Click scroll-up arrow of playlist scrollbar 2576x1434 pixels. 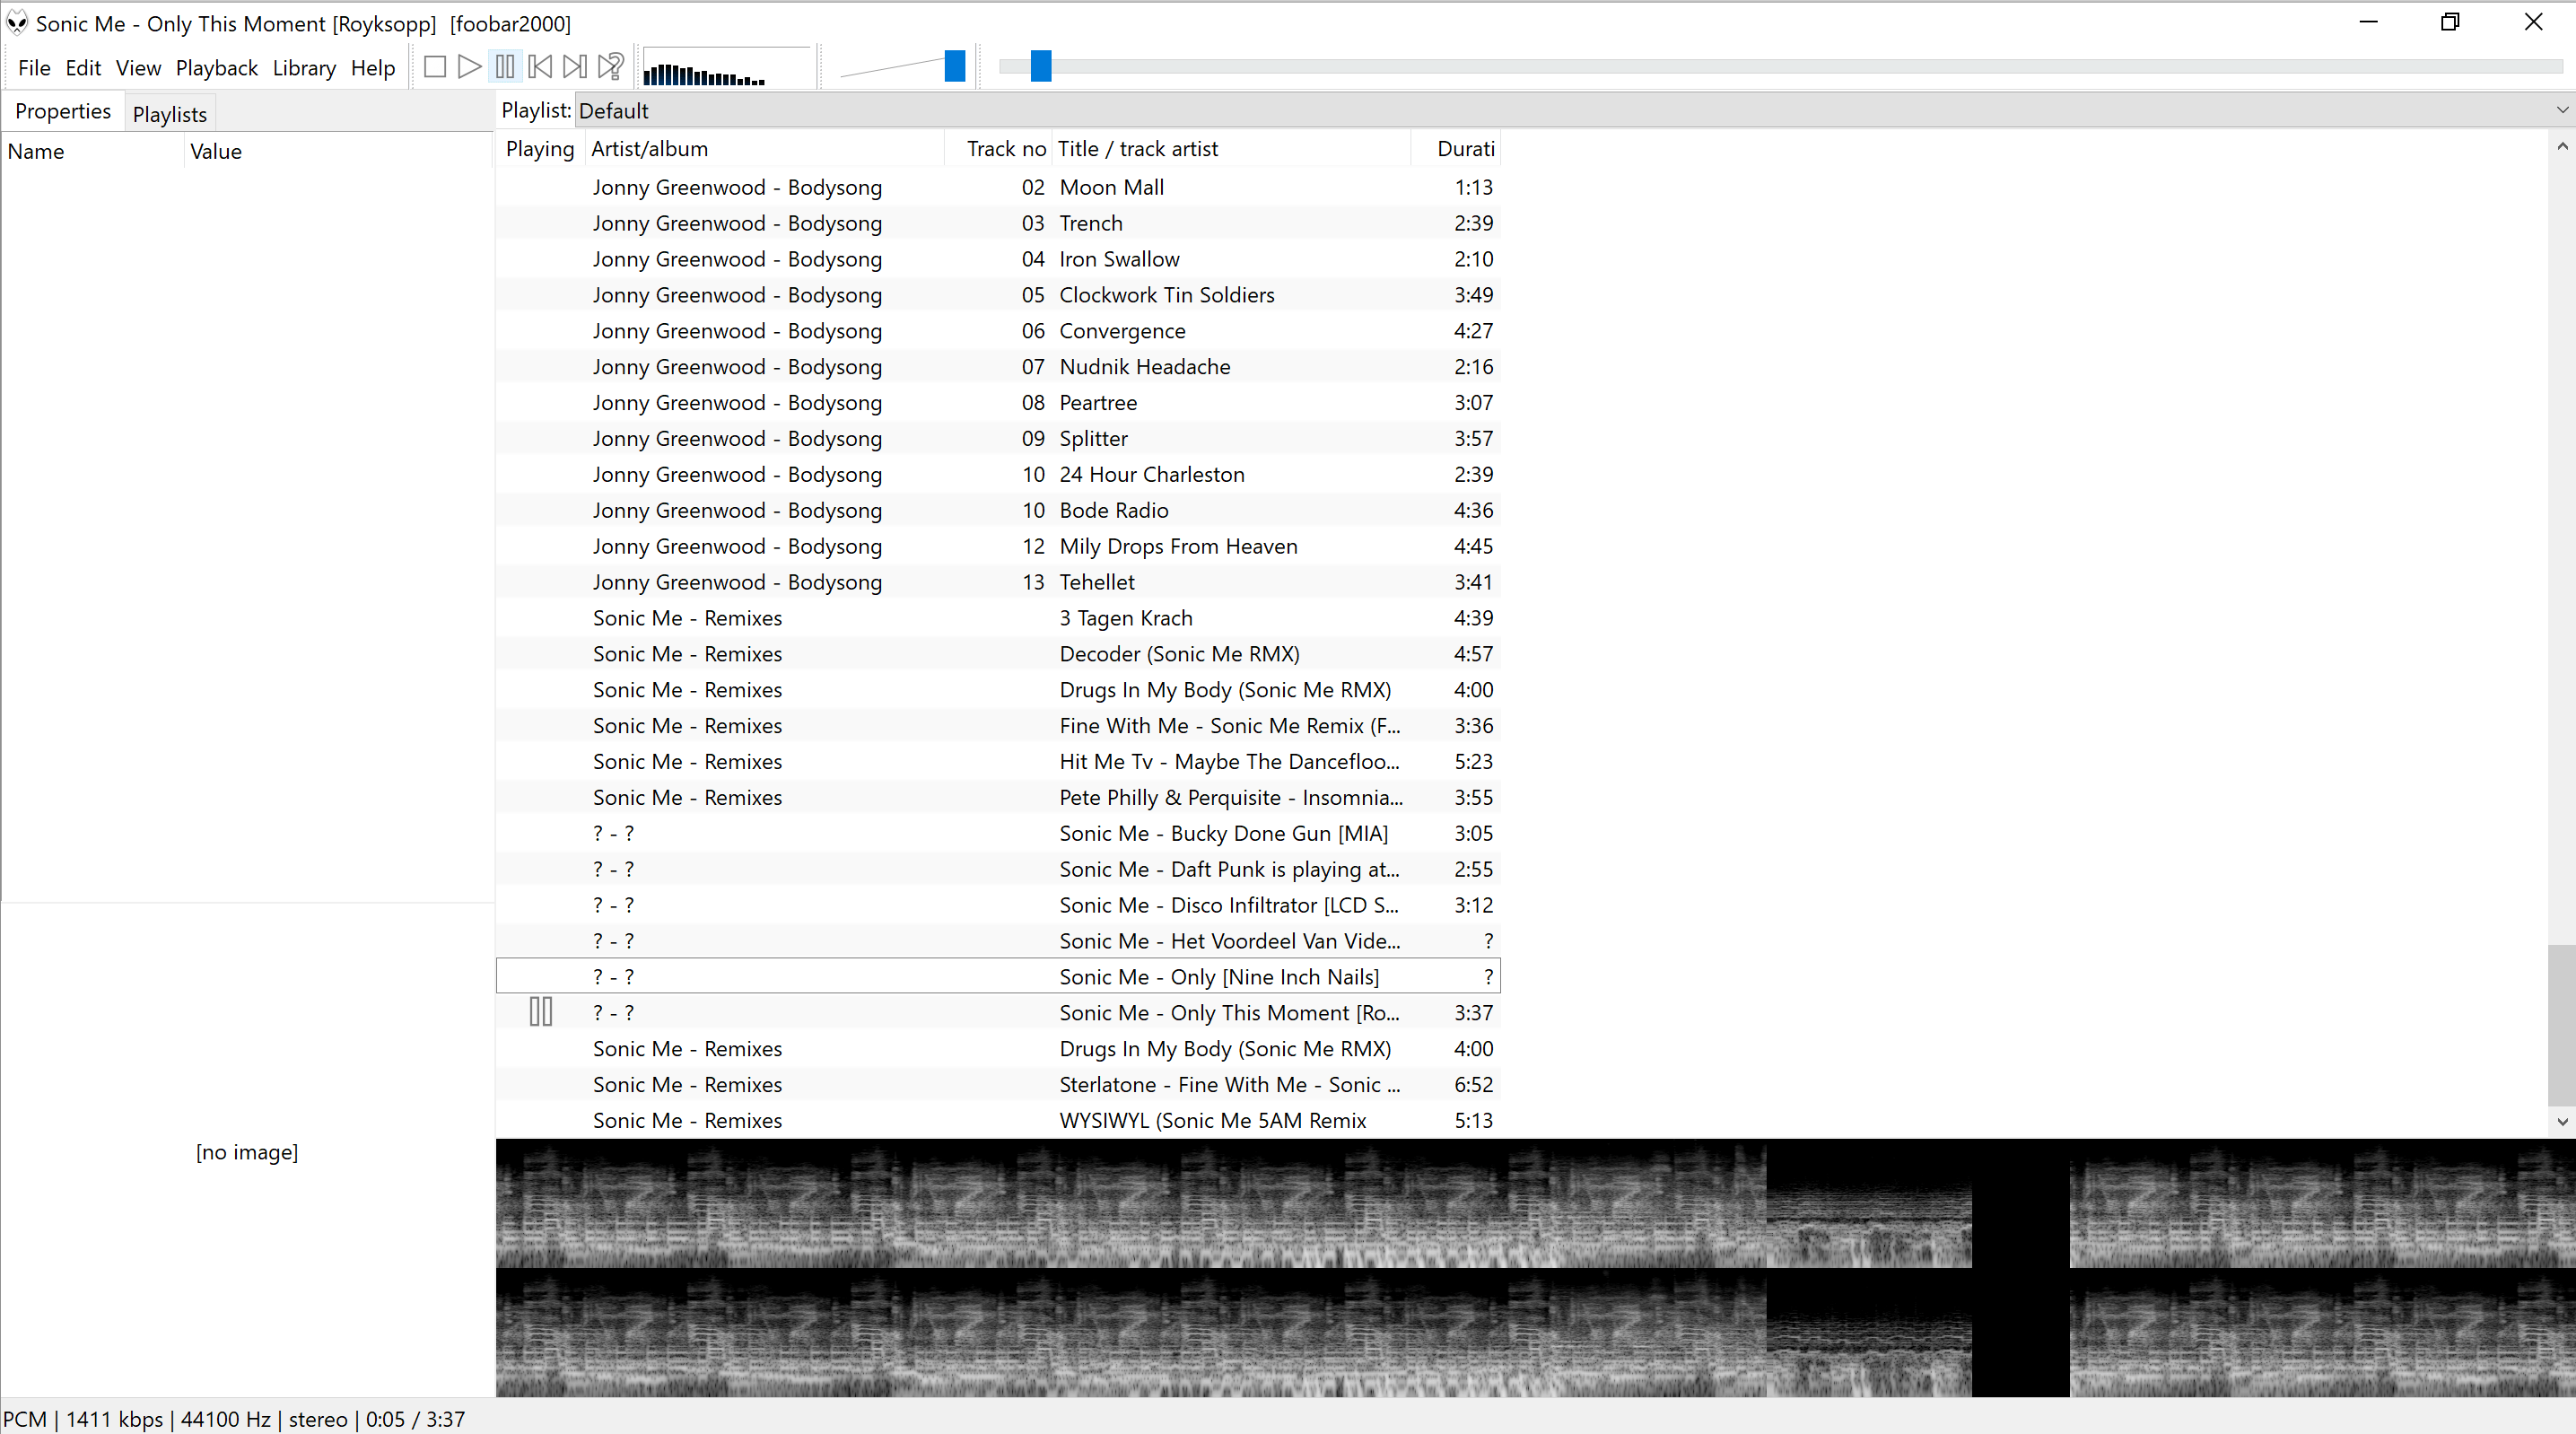2562,147
